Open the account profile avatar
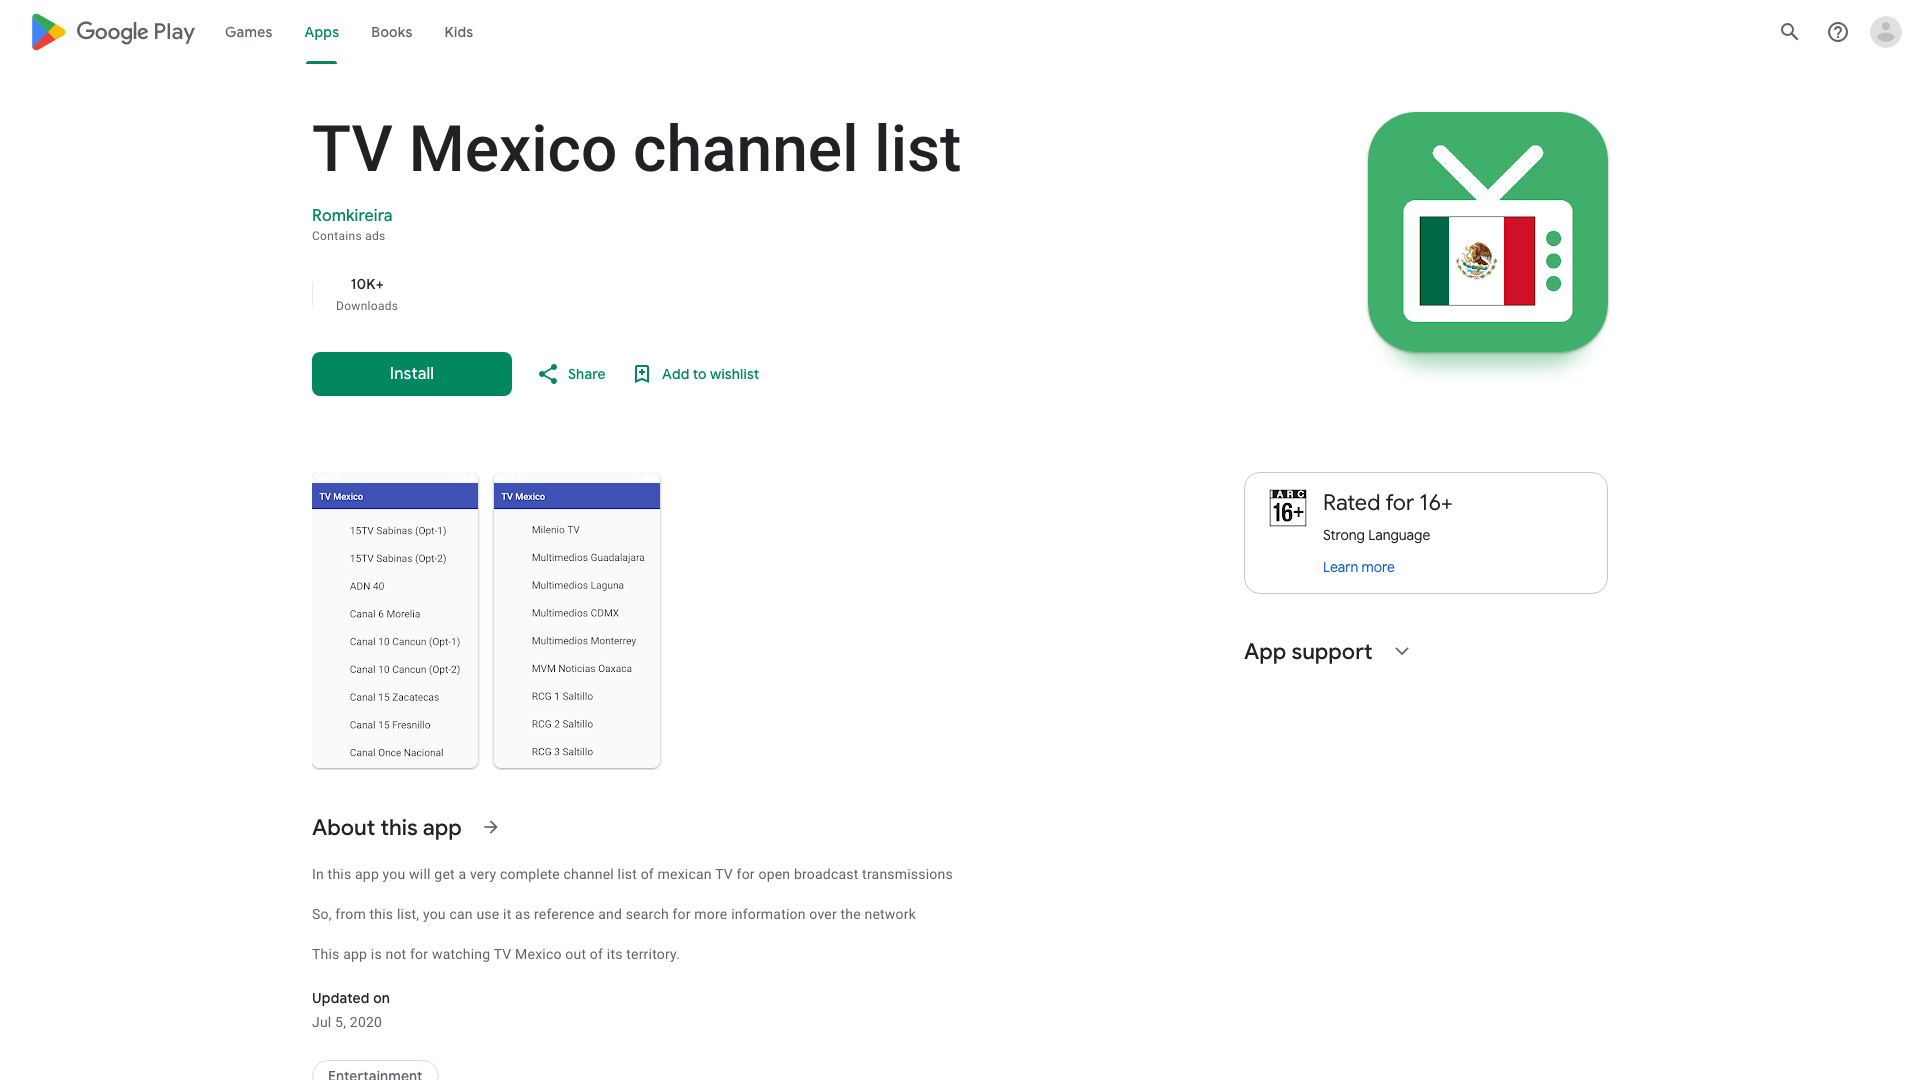Viewport: 1920px width, 1080px height. tap(1886, 32)
